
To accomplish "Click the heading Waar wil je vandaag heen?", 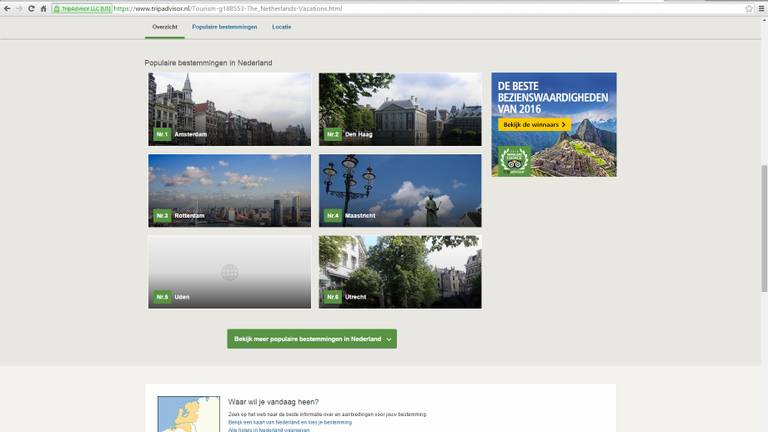I will click(273, 402).
